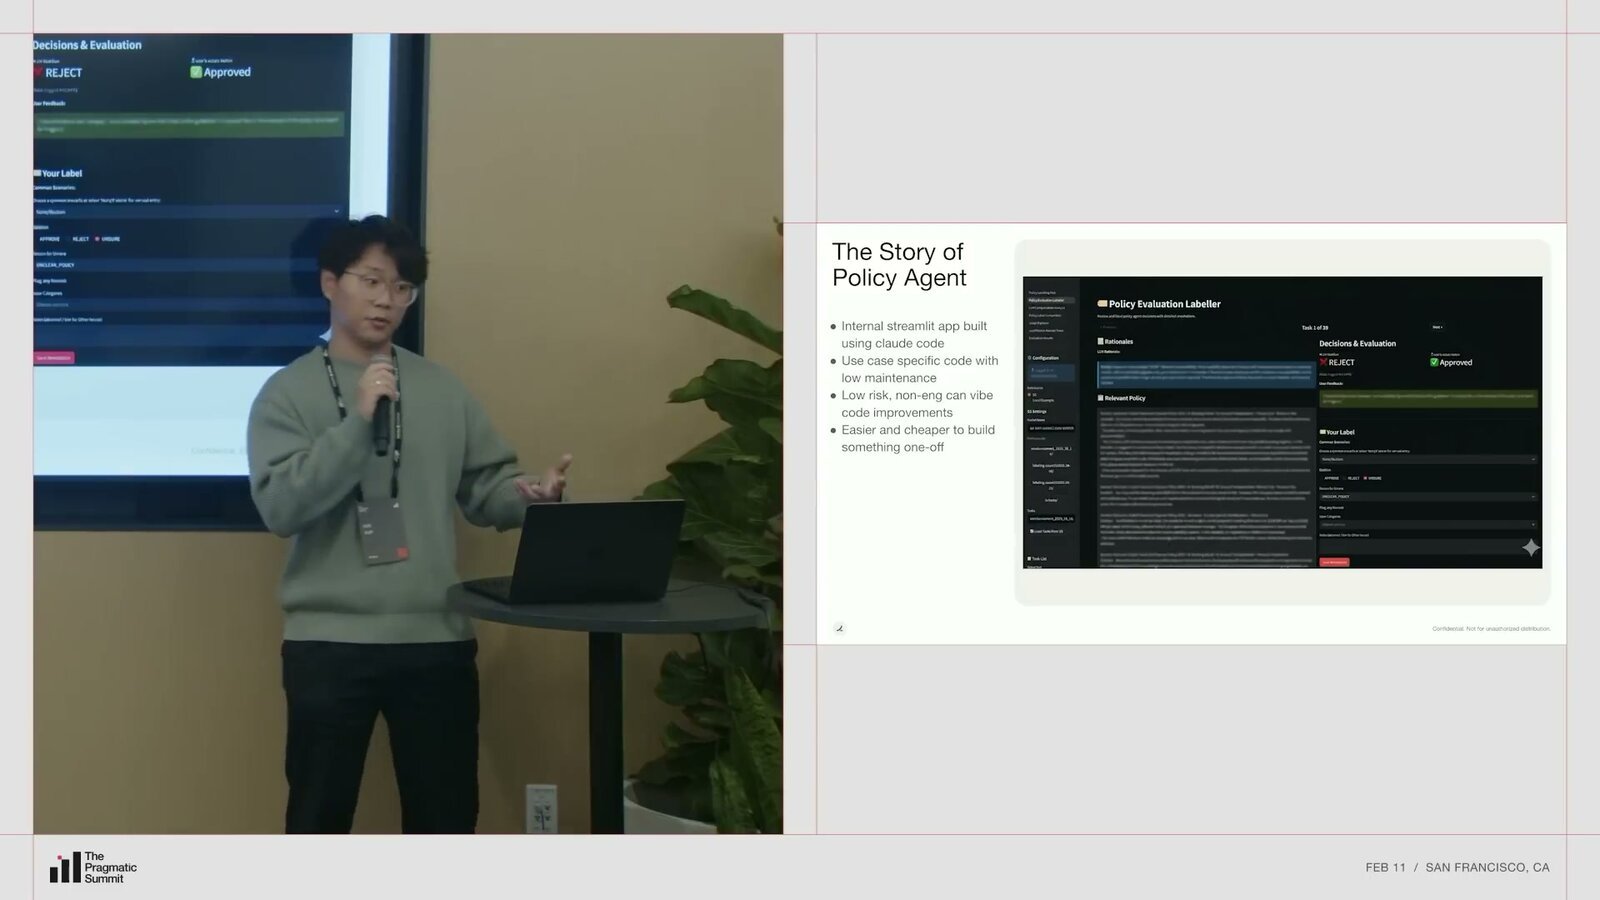The width and height of the screenshot is (1600, 900).
Task: Click the Load Tasks button in sidebar
Action: pos(1047,531)
